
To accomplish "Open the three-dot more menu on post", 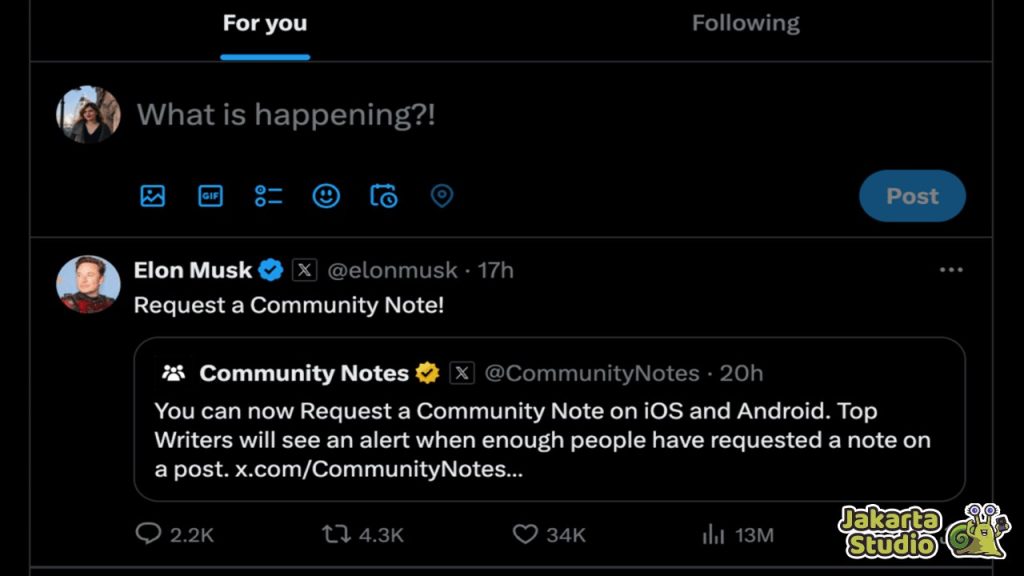I will click(x=951, y=270).
